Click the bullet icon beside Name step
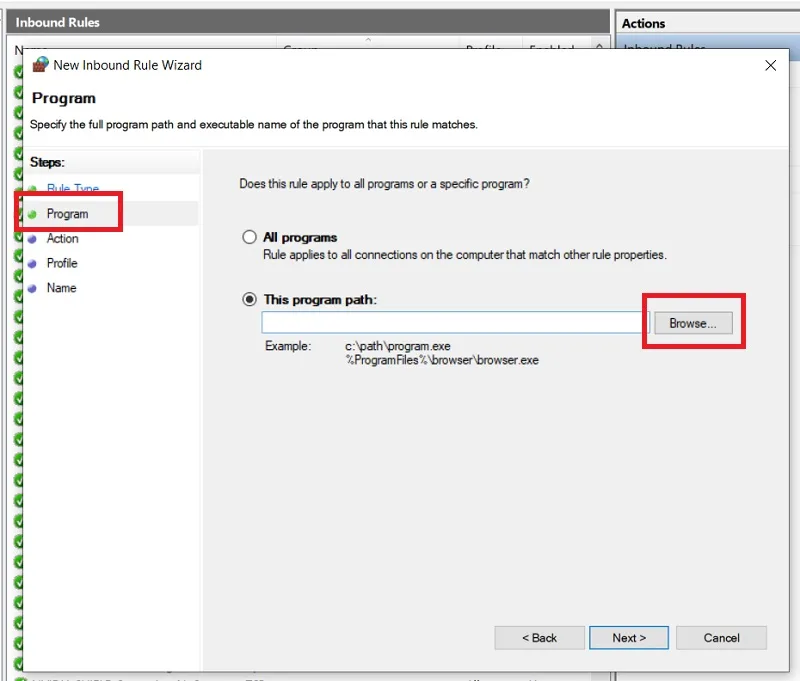Screen dimensions: 800x681 point(32,288)
